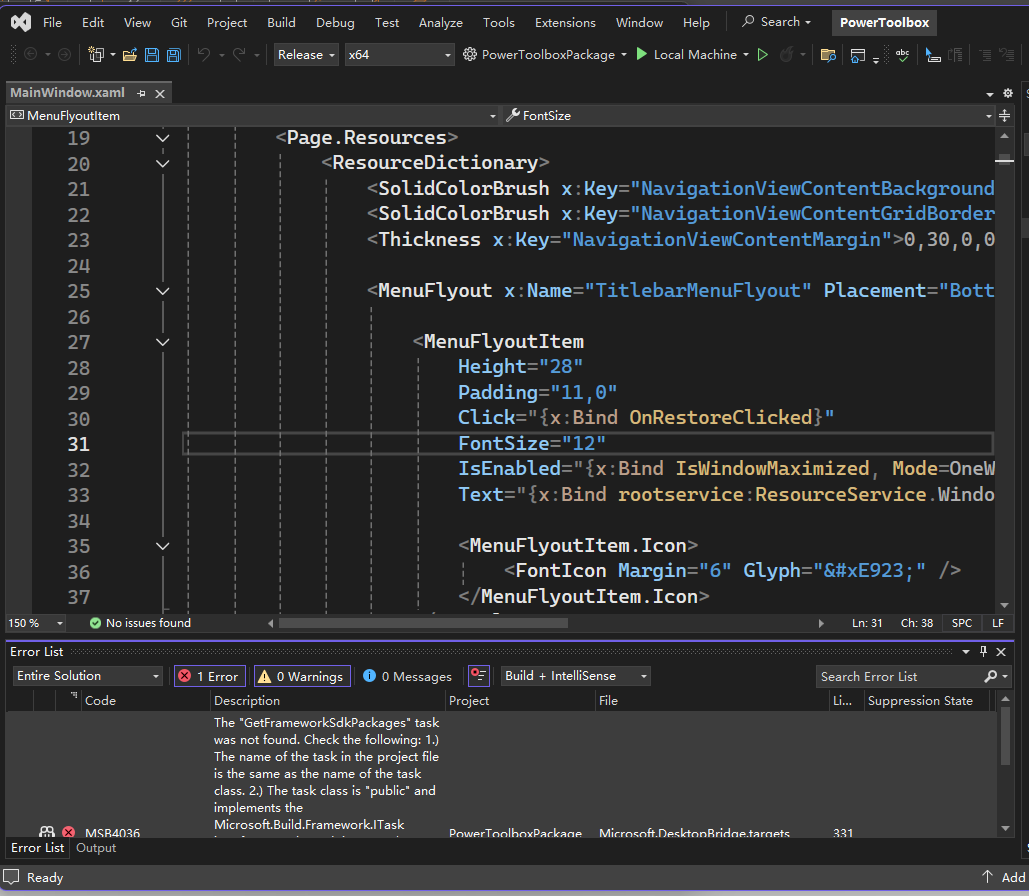Click the No issues found indicator
The height and width of the screenshot is (896, 1029).
pos(139,623)
